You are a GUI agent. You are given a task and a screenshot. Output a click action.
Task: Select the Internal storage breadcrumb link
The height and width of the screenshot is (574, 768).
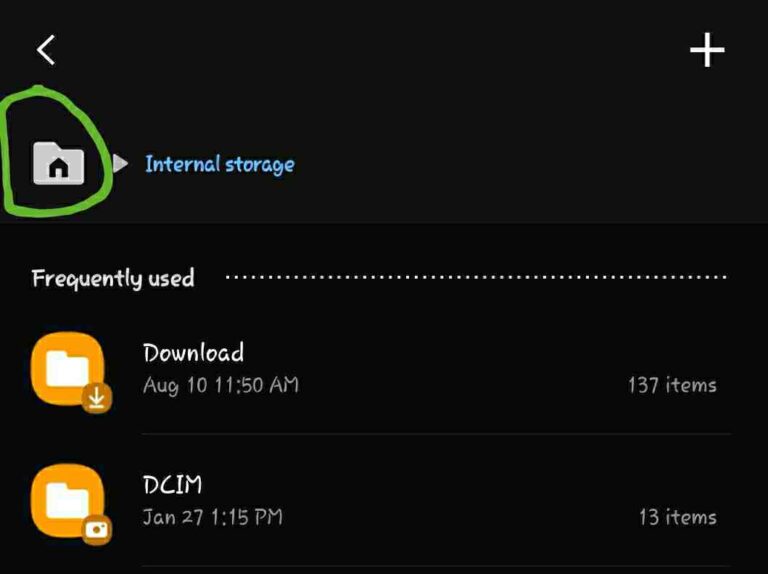pos(220,164)
